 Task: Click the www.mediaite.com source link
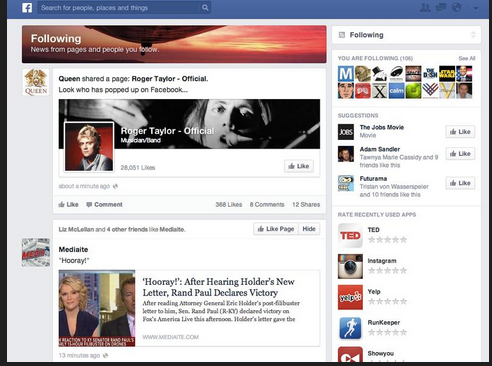[x=170, y=337]
